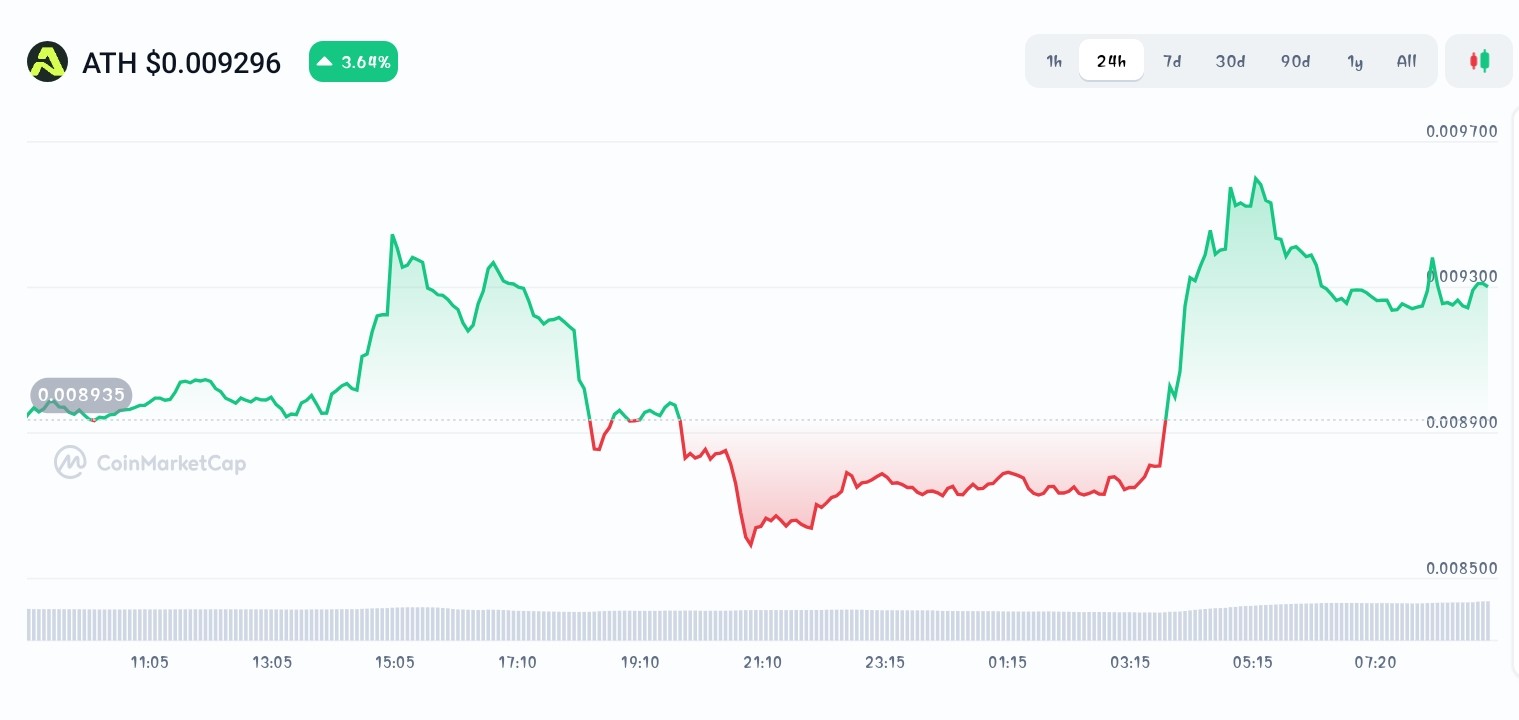Click the 0.009700 axis price label
Image resolution: width=1519 pixels, height=720 pixels.
[x=1461, y=131]
